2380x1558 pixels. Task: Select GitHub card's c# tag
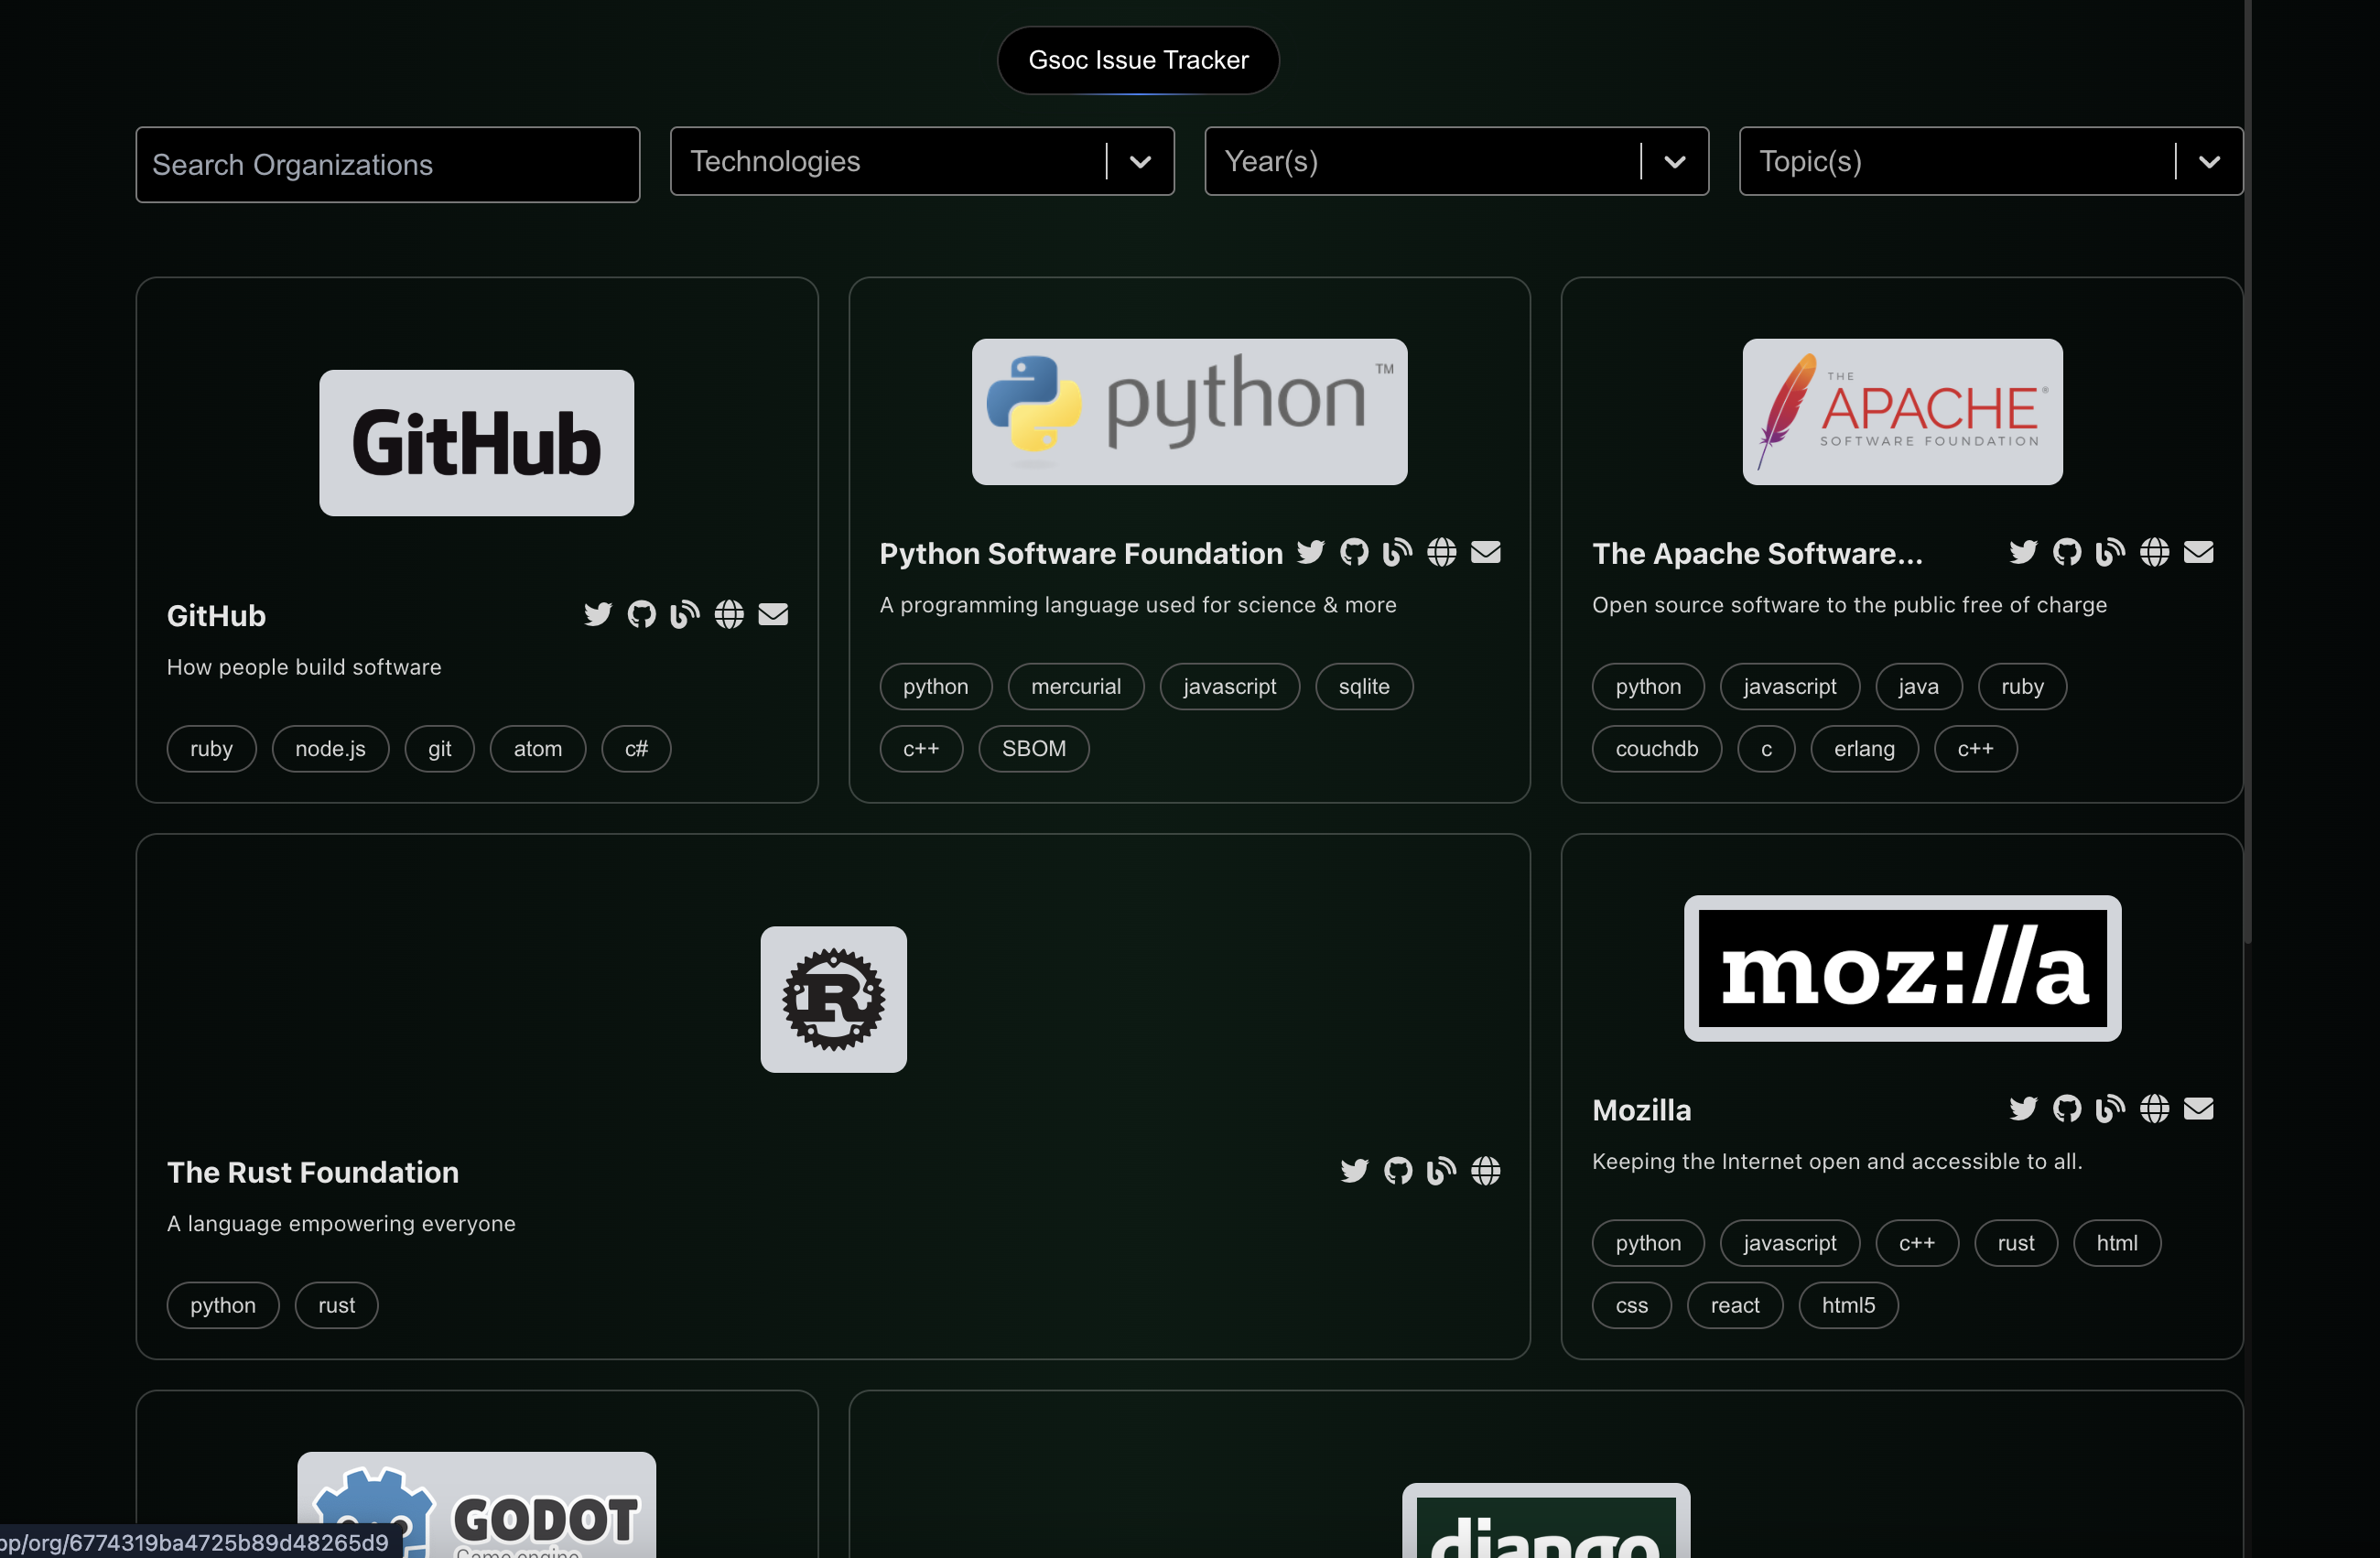[x=636, y=749]
